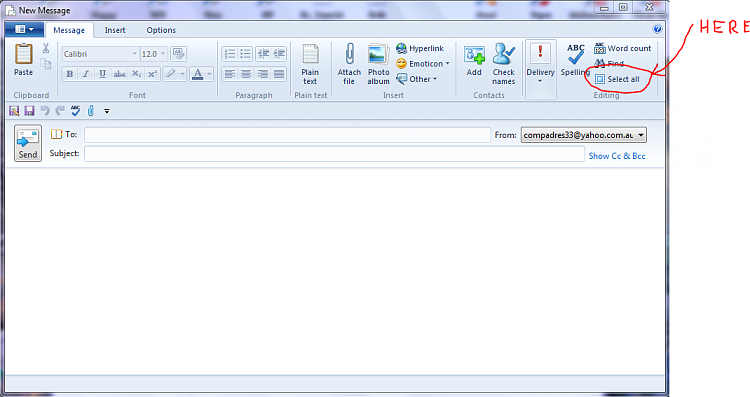Clear text formatting with eraser icon
This screenshot has height=397, width=750.
178,54
